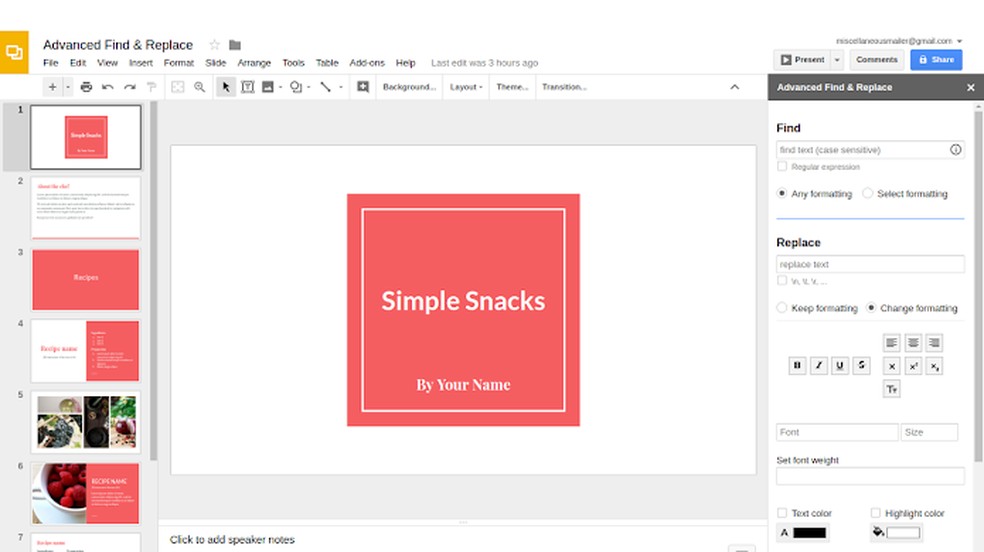Expand the image insert dropdown arrow
Viewport: 984px width, 552px height.
(x=281, y=87)
